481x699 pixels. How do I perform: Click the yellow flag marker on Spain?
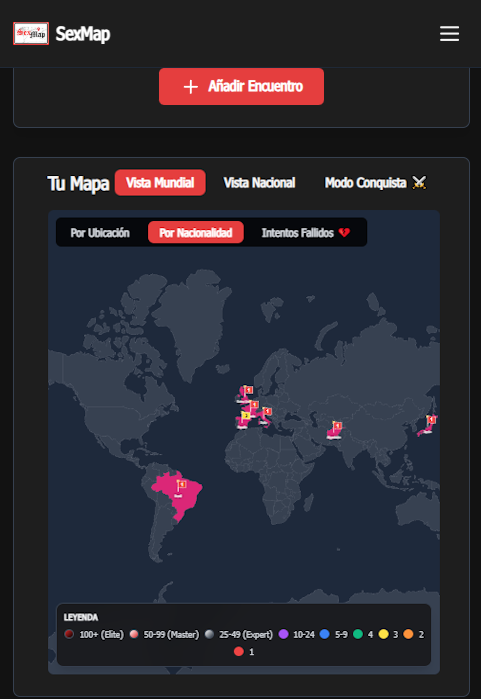pyautogui.click(x=246, y=416)
